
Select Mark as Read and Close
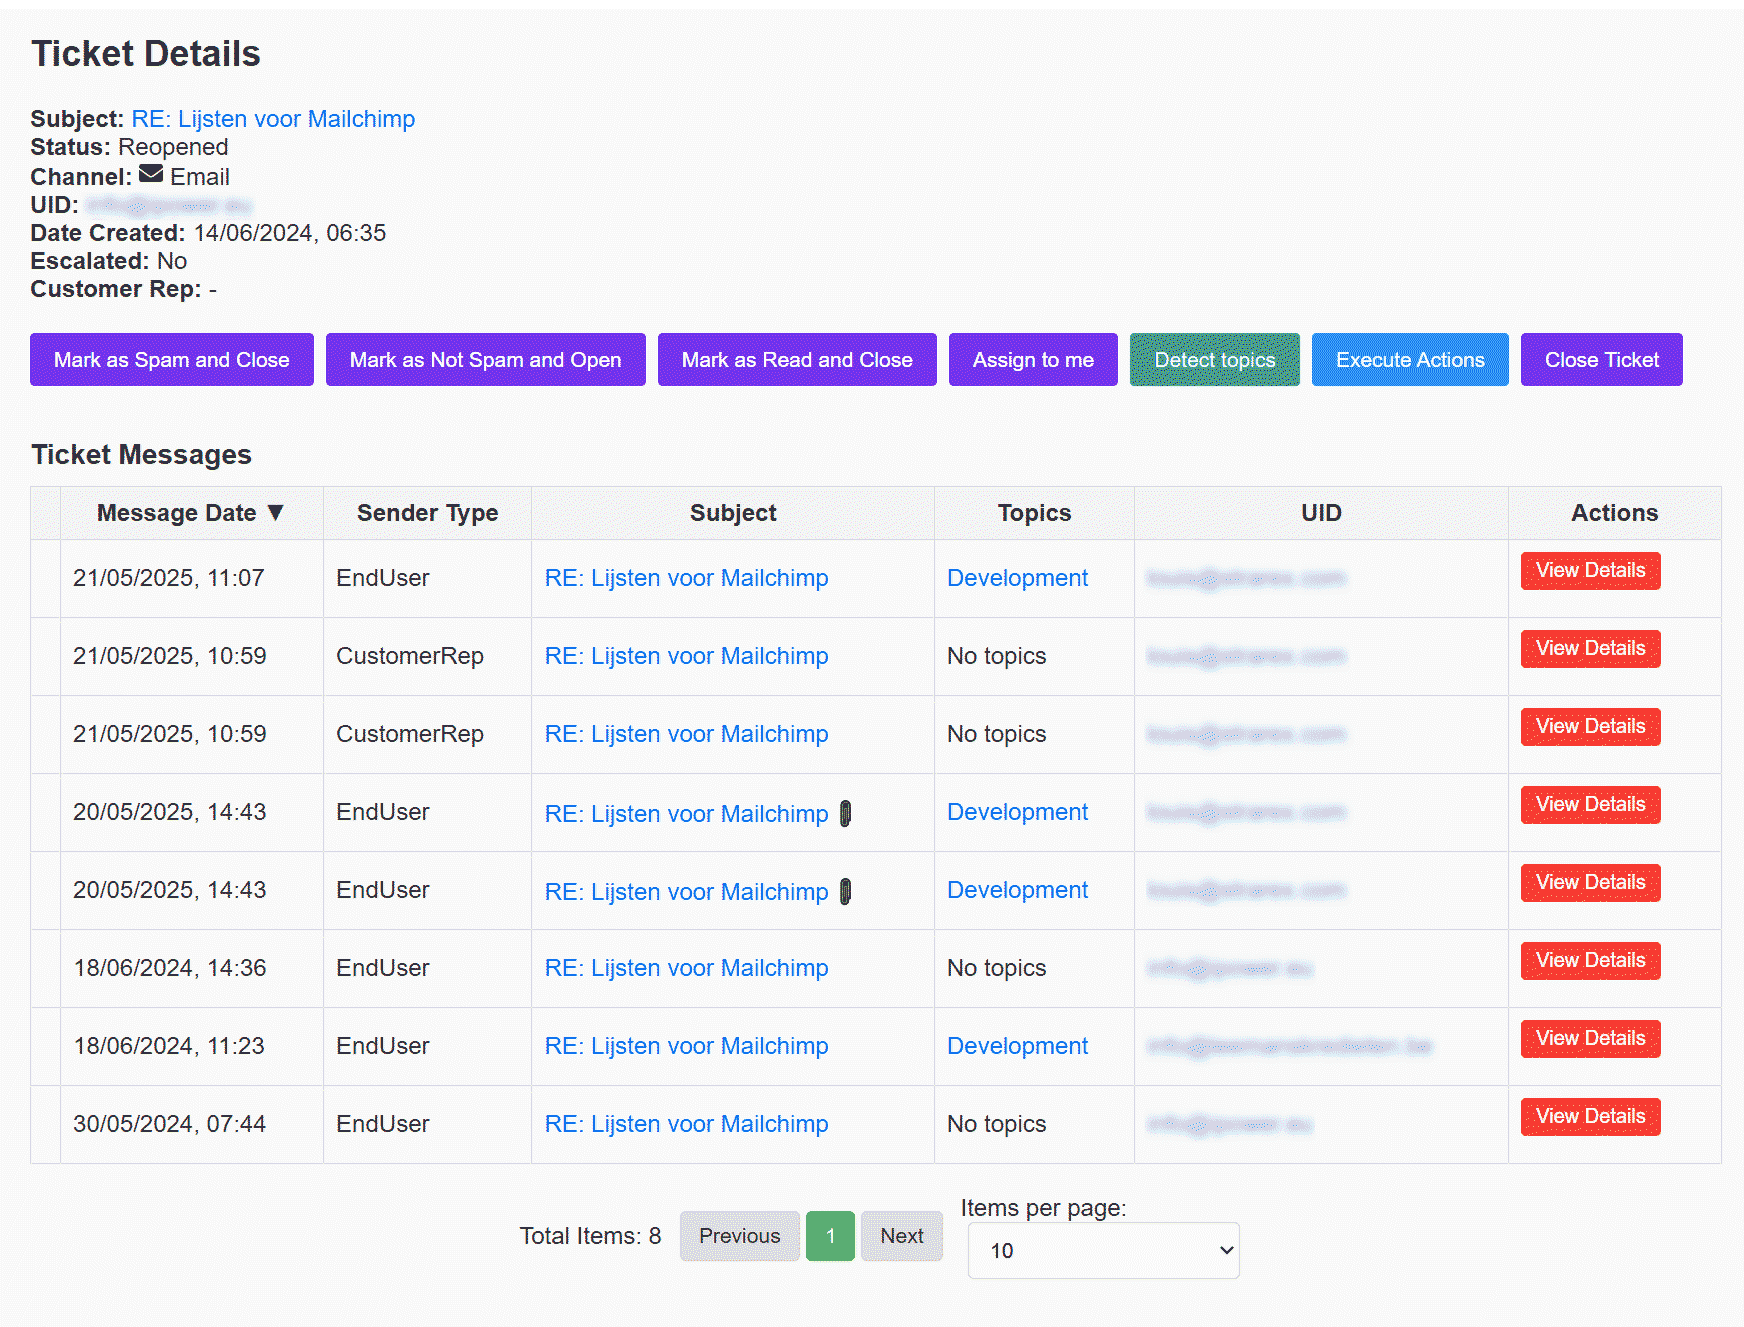[797, 359]
